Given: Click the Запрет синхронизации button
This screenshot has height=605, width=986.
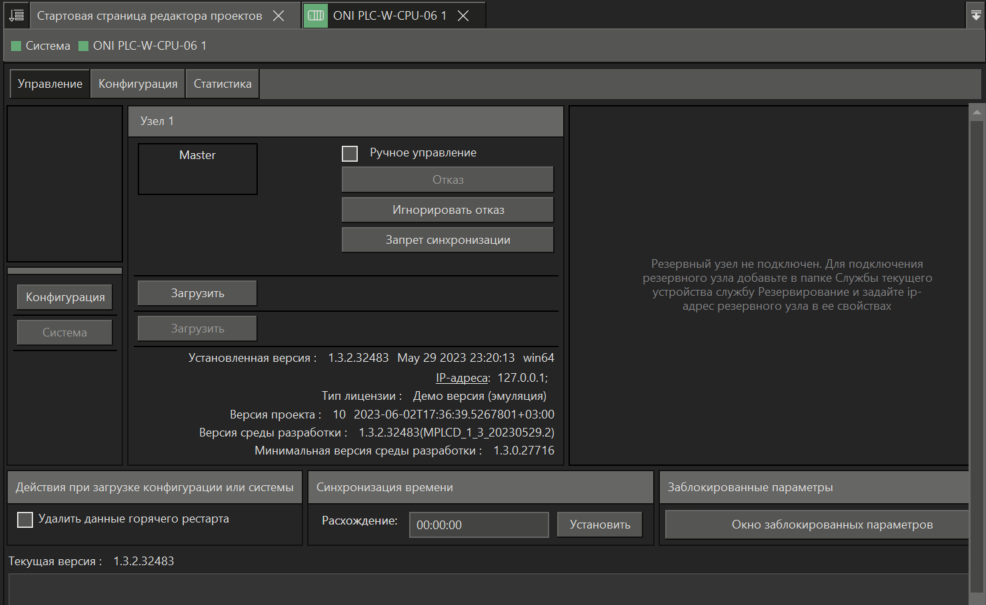Looking at the screenshot, I should (x=448, y=240).
